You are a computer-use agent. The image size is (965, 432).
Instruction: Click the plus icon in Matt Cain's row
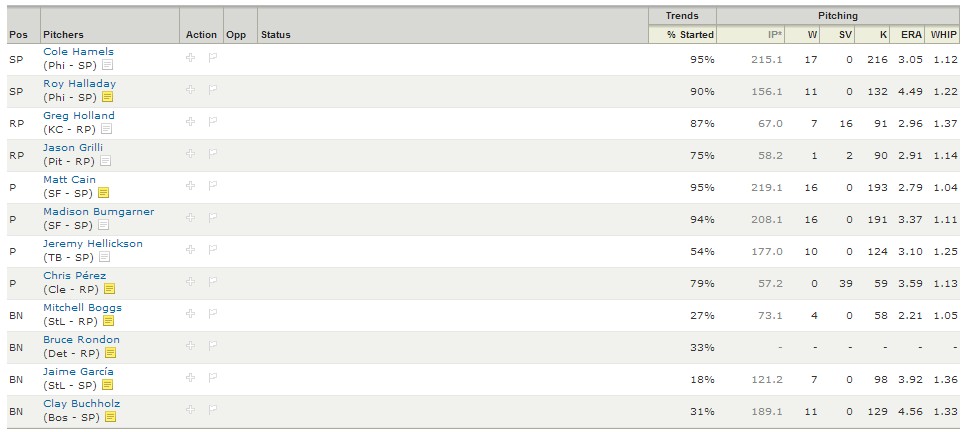191,185
